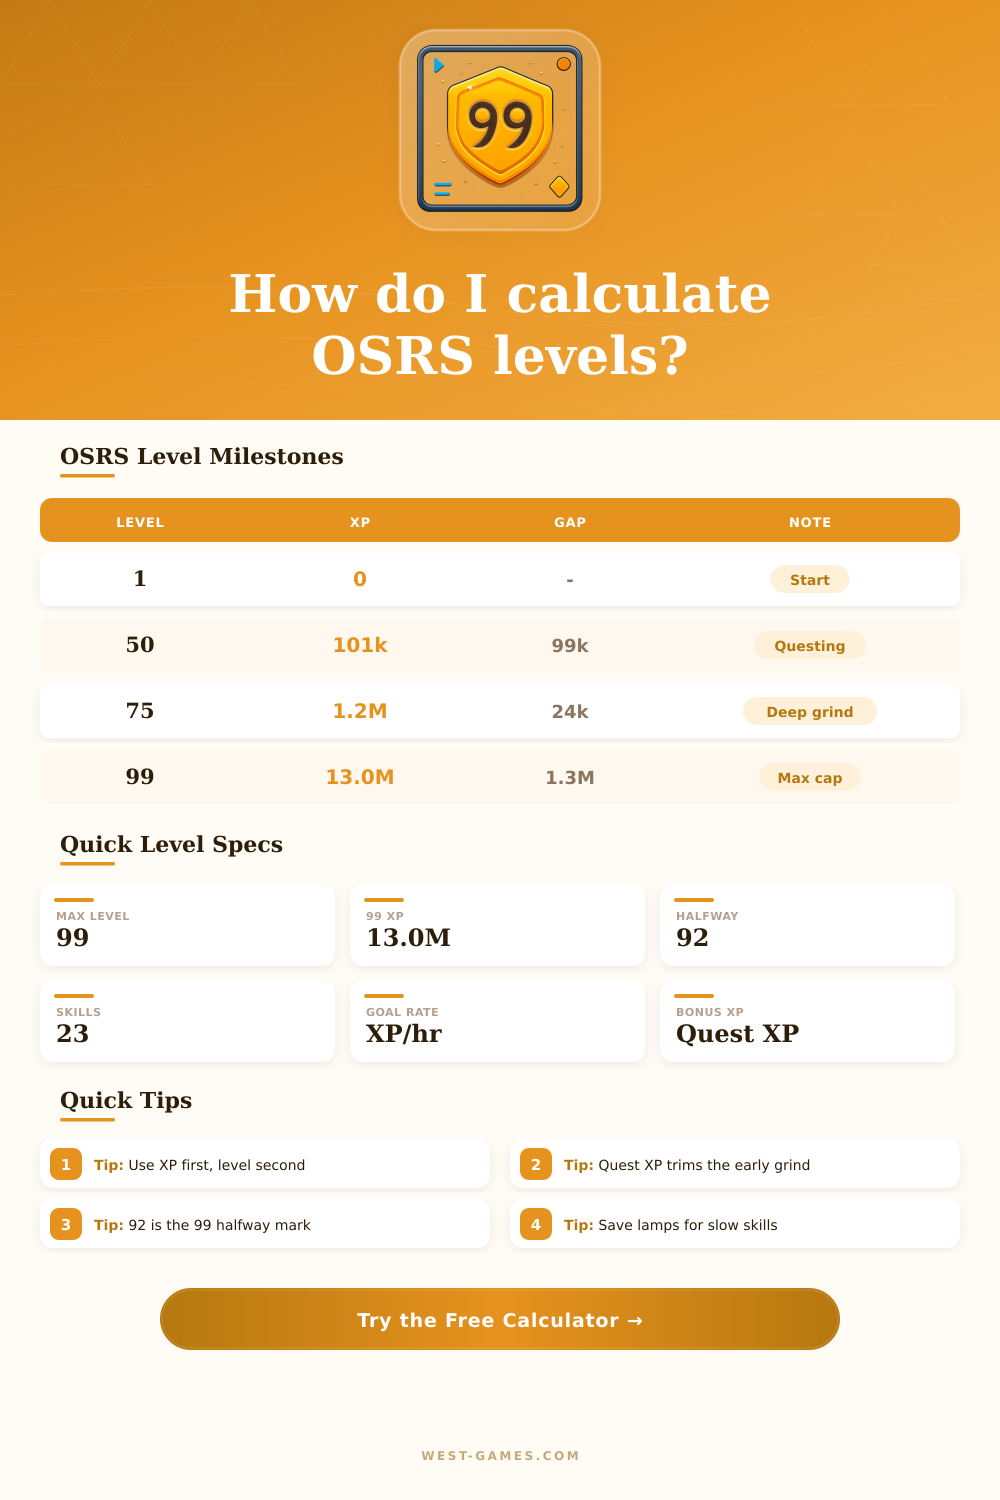Expand the Quick Tips section heading

pos(125,1101)
